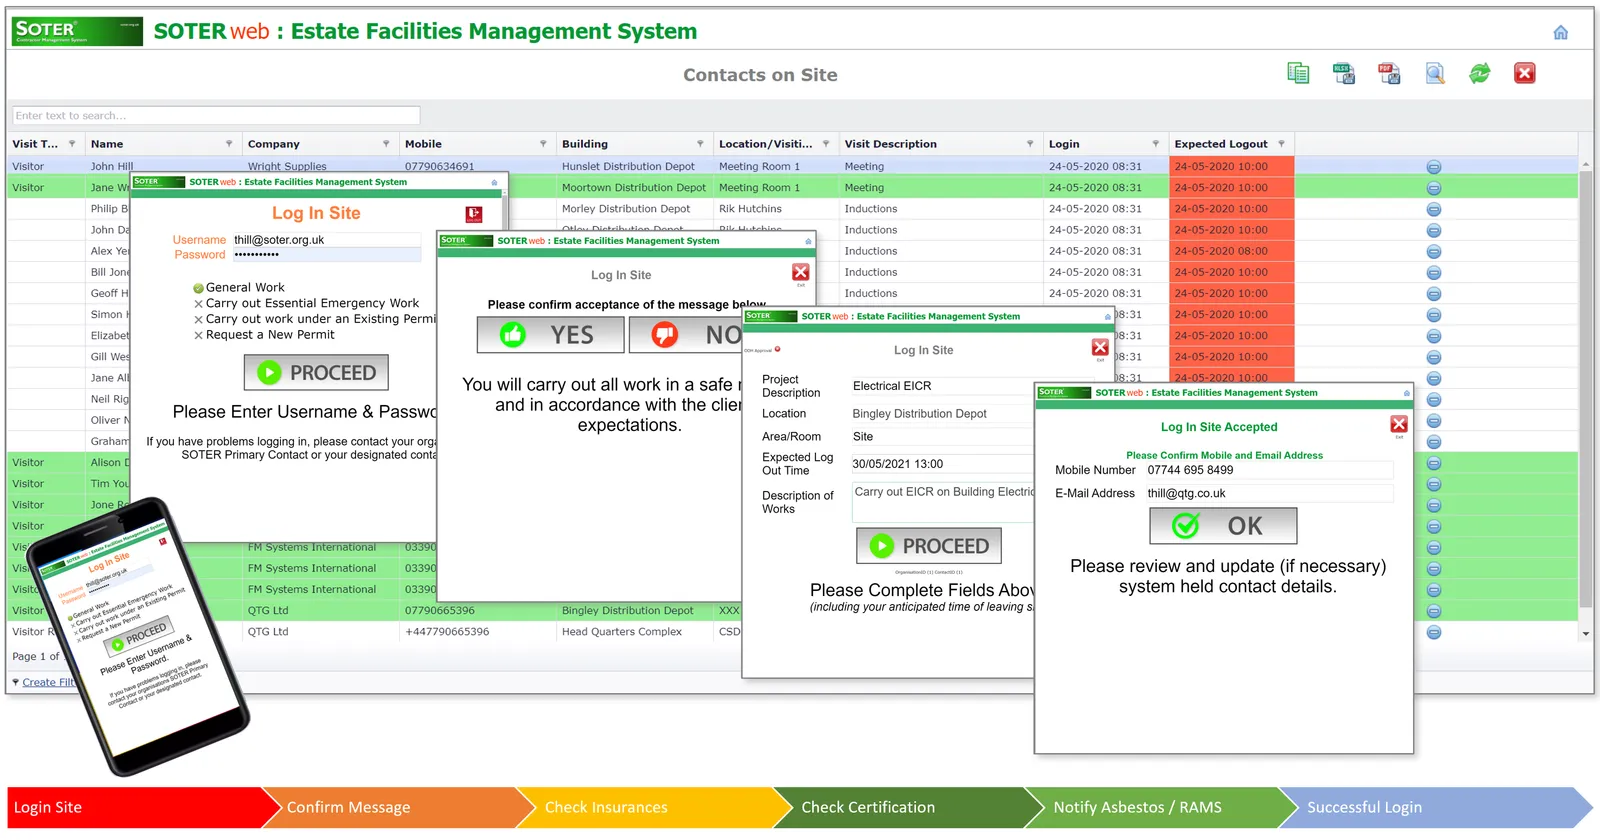Click the Enter text to search box
Viewport: 1600px width, 840px height.
216,116
